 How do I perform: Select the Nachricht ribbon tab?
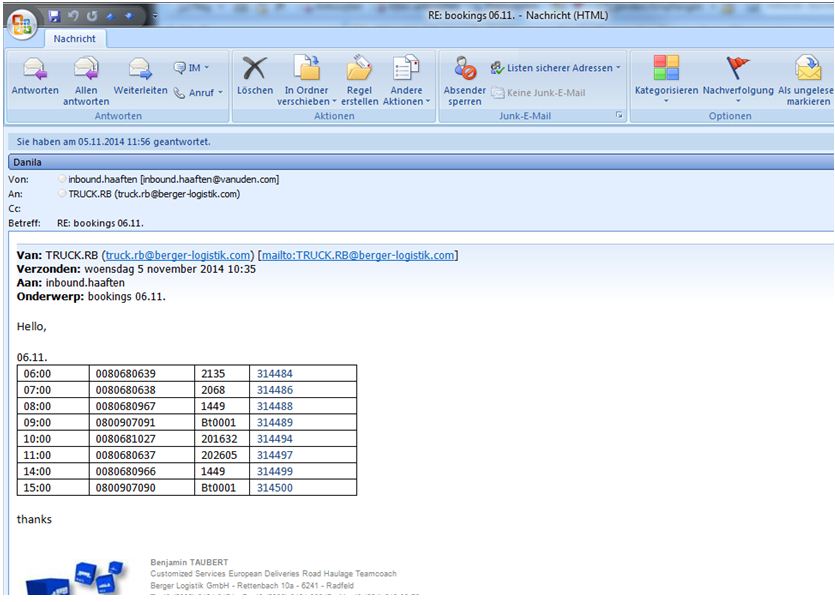click(x=75, y=39)
